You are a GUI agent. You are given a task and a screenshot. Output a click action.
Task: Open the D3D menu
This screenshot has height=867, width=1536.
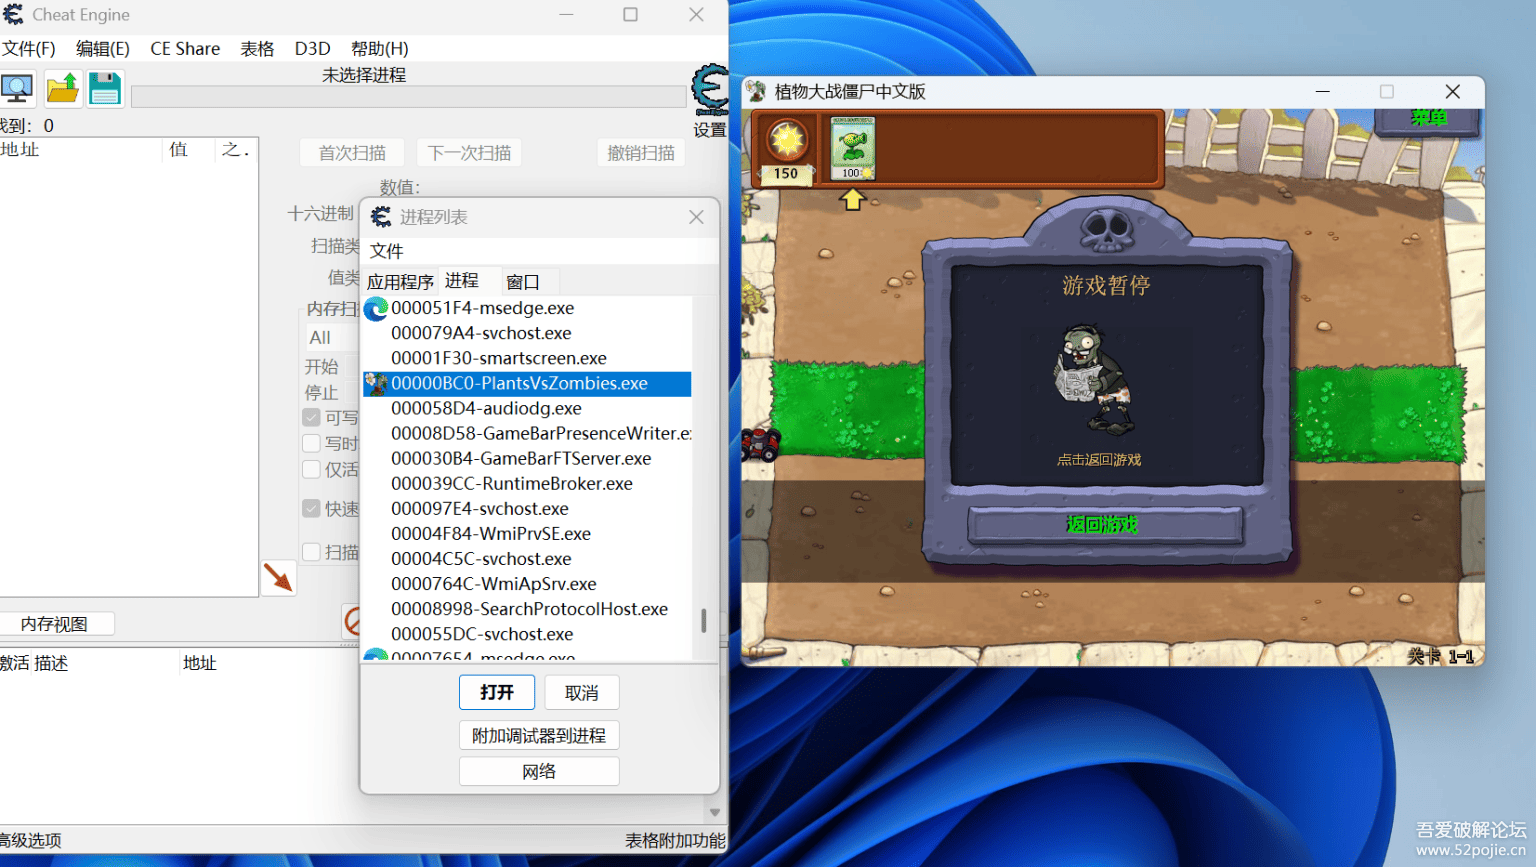312,49
